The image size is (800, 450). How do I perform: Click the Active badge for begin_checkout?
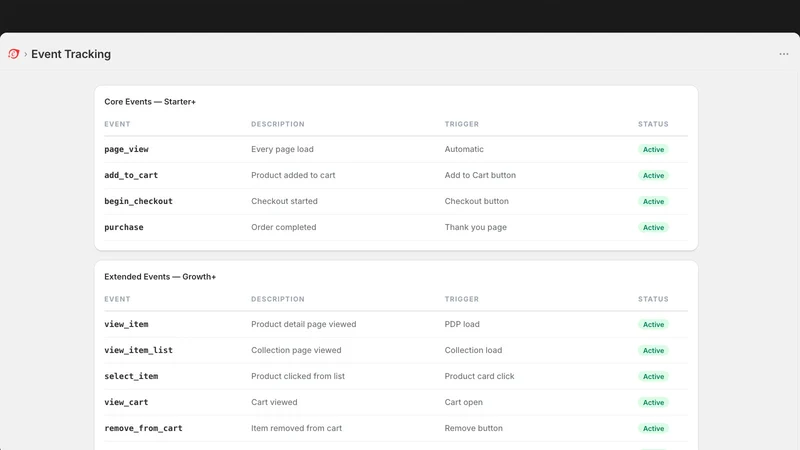653,202
